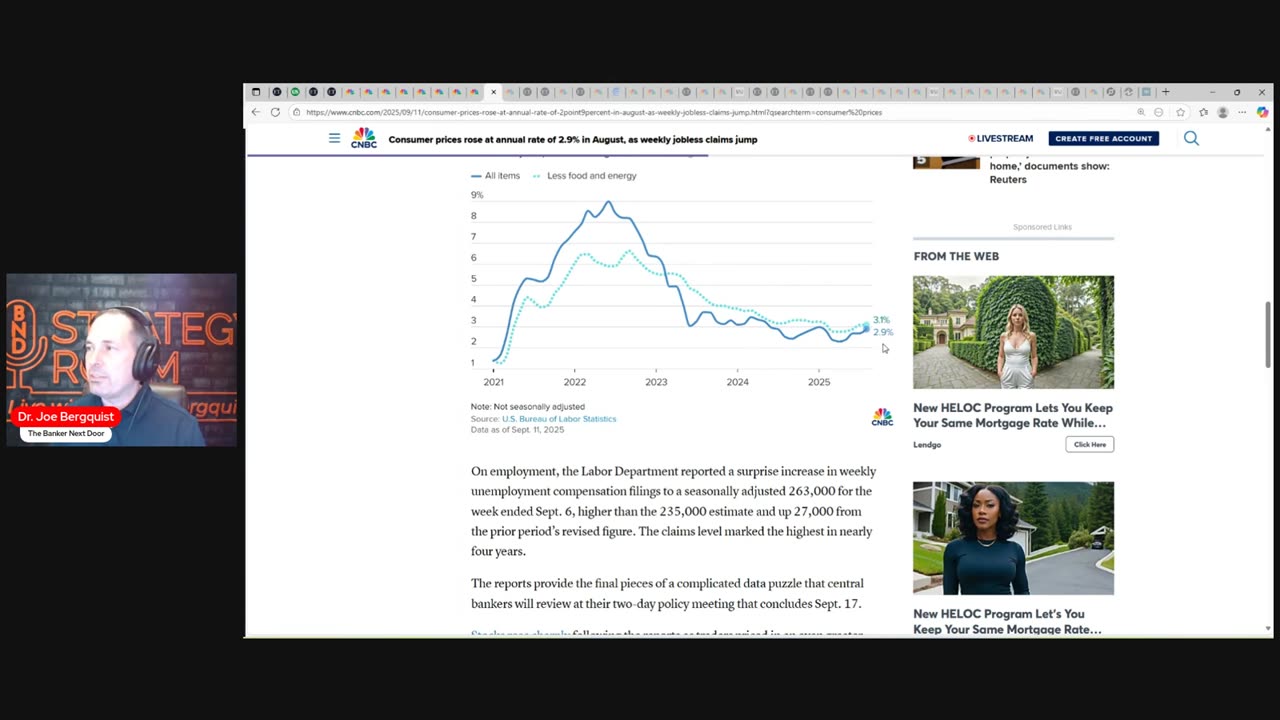Open a new browser tab with plus
The image size is (1280, 720).
pos(1165,92)
